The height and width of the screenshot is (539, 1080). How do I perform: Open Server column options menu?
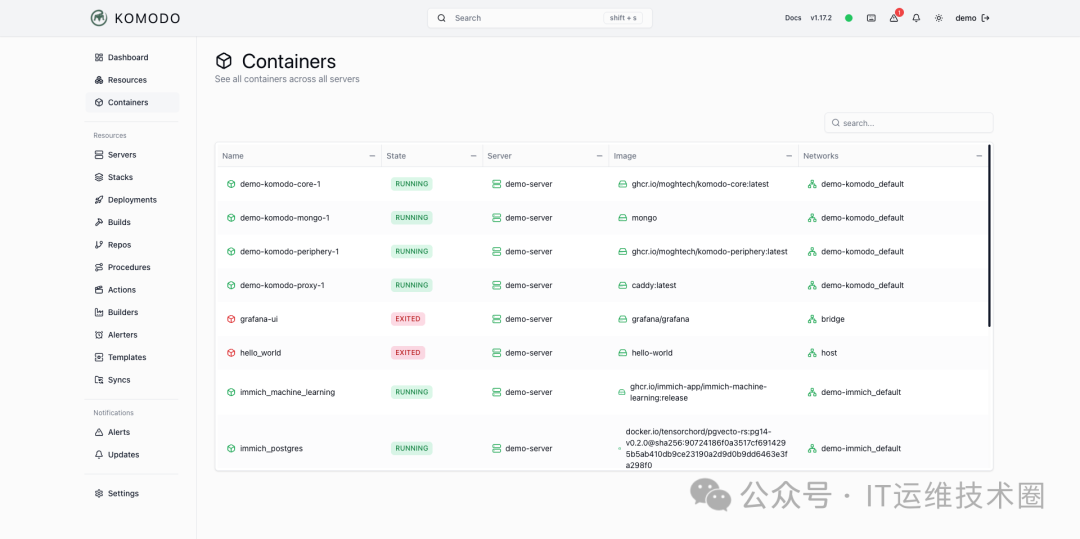pyautogui.click(x=600, y=156)
